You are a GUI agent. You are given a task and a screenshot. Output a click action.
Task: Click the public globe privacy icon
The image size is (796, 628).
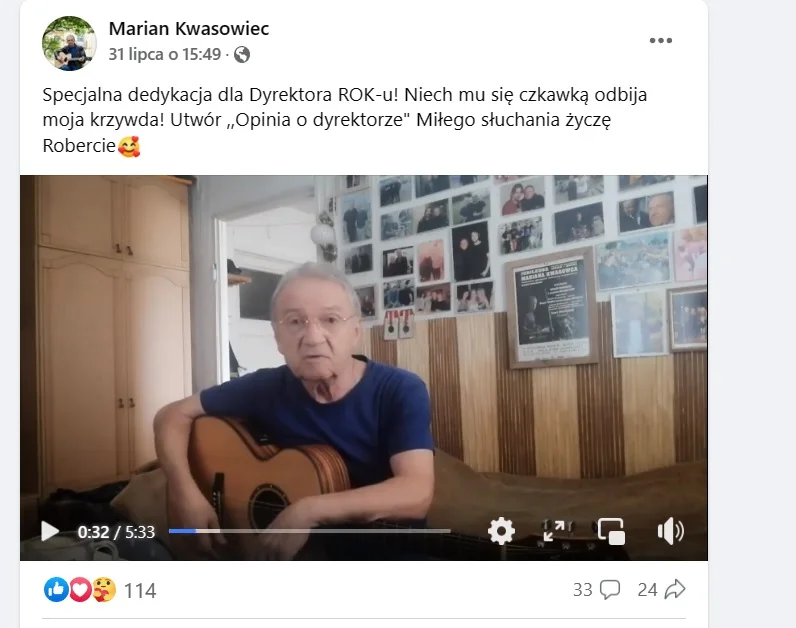click(242, 54)
